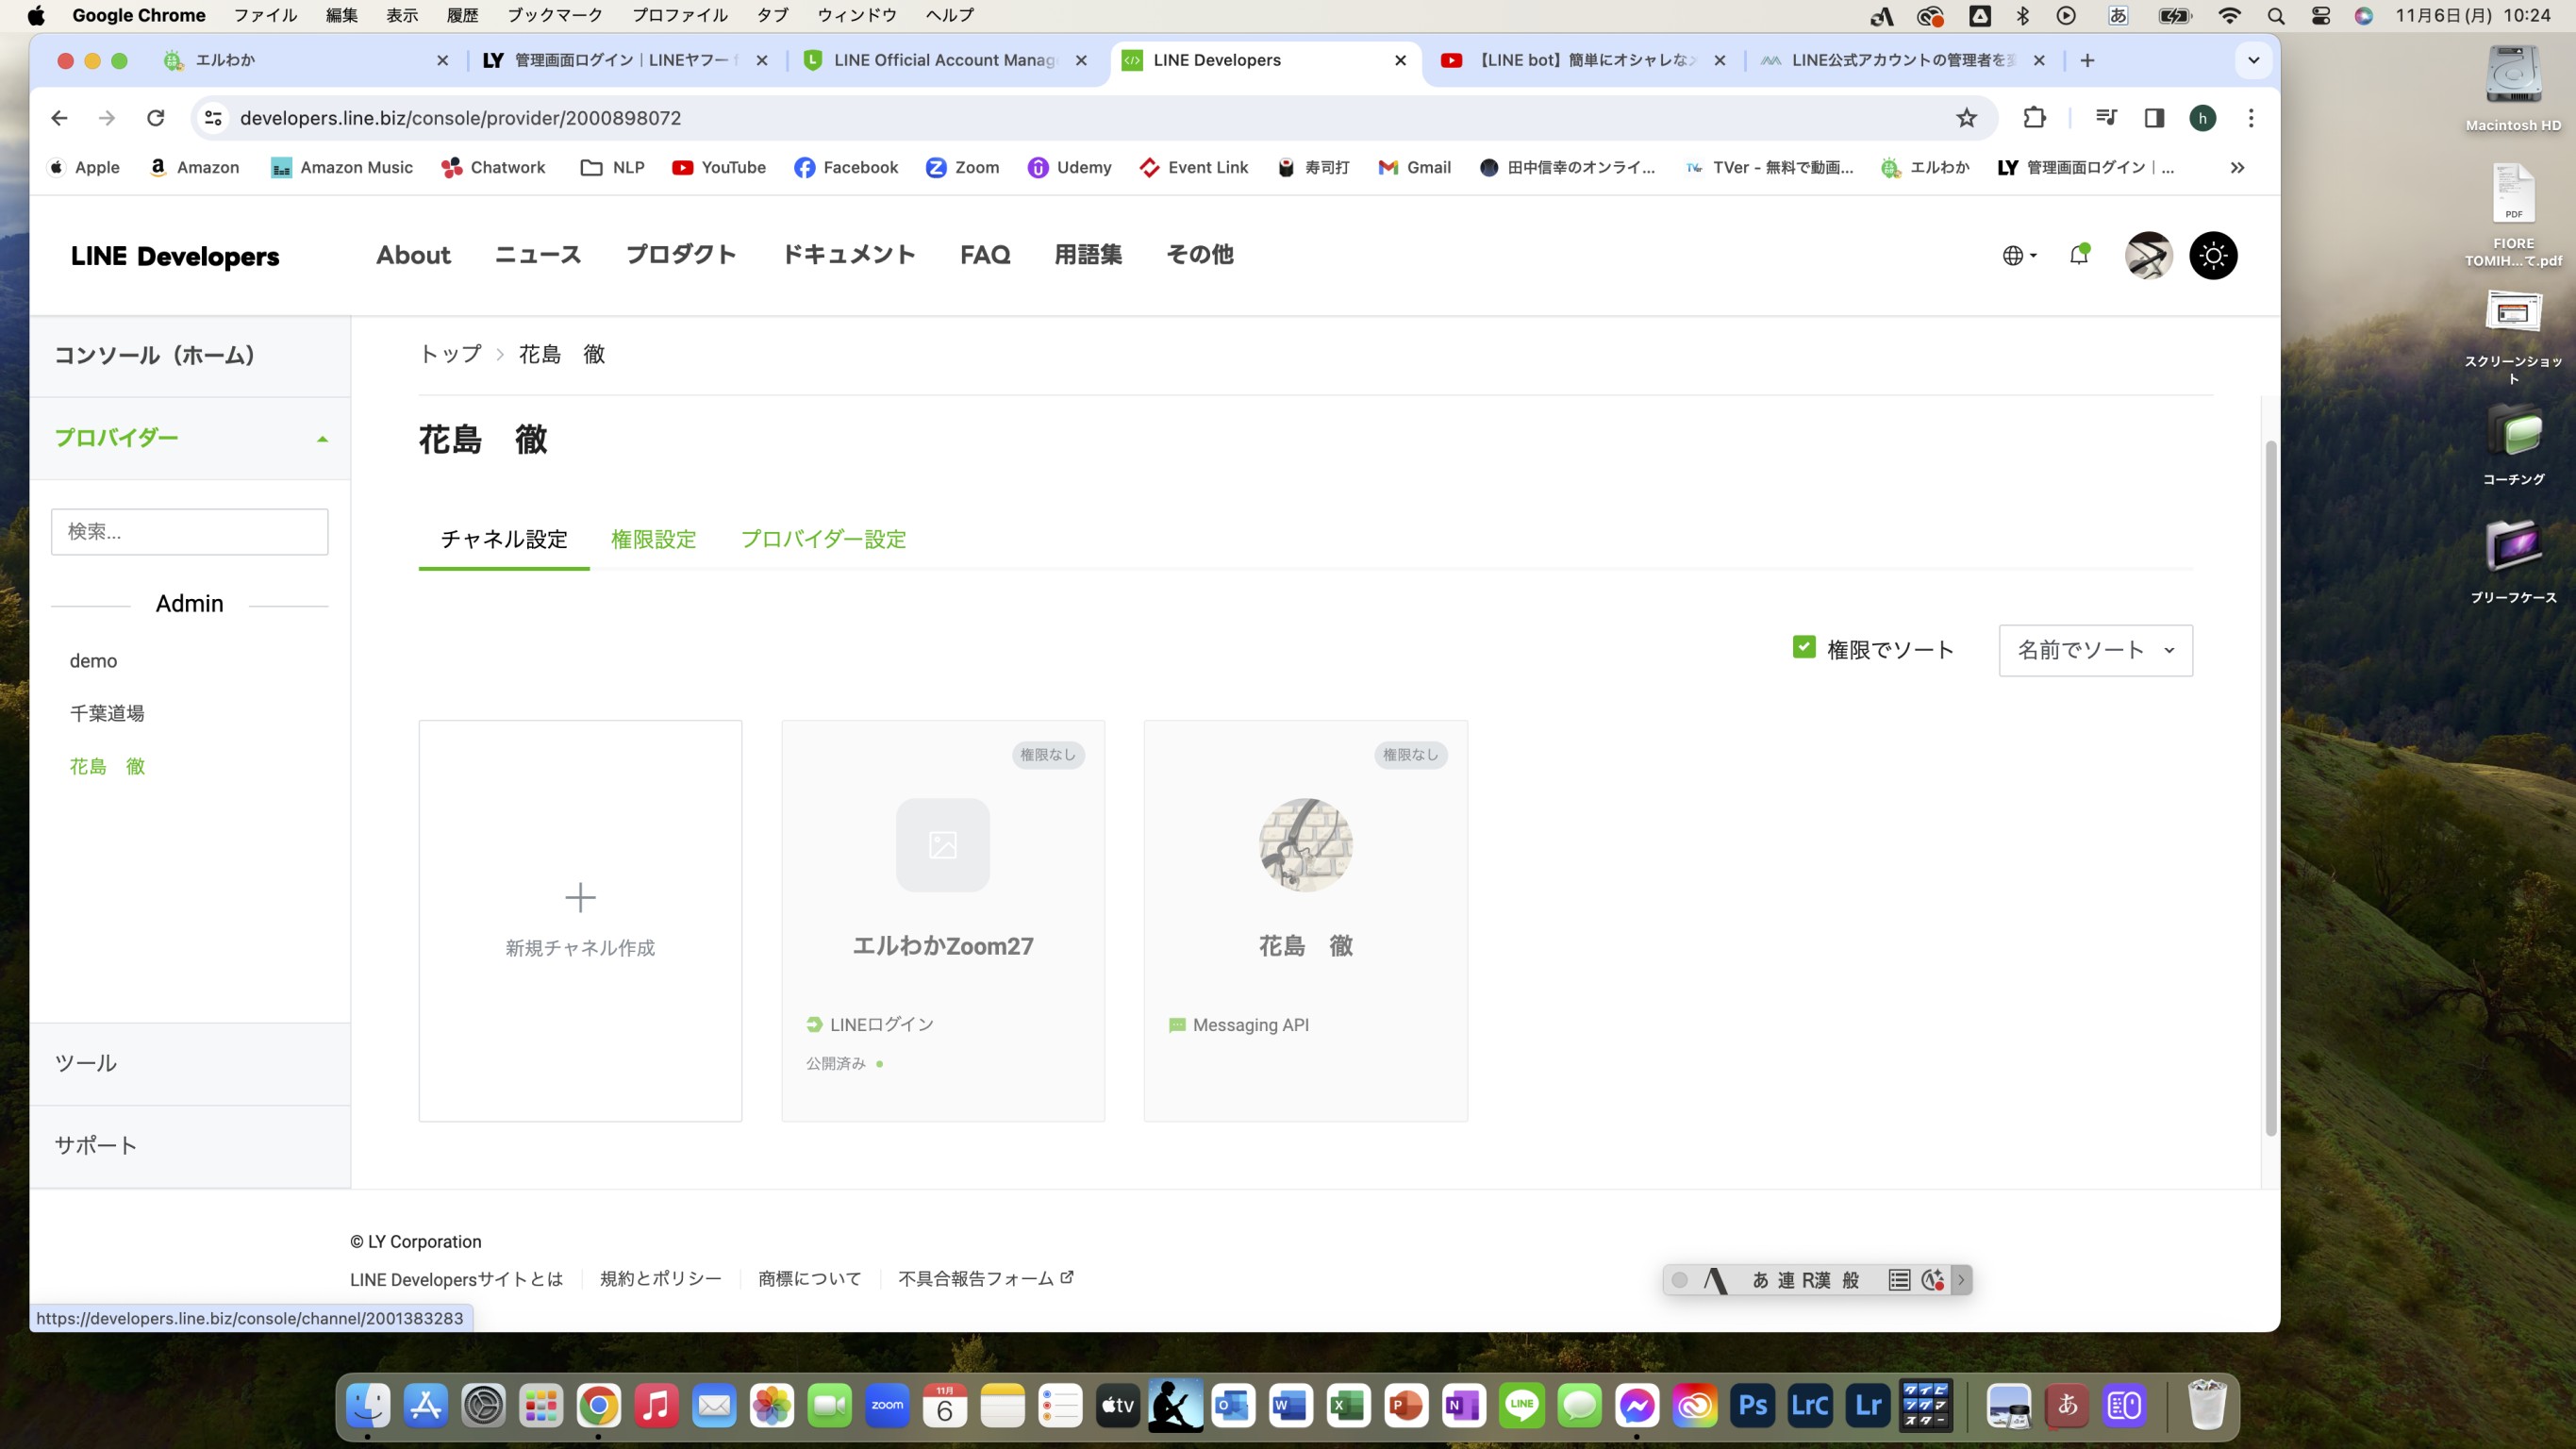Viewport: 2576px width, 1449px height.
Task: Open the NLP bookmarks folder
Action: pyautogui.click(x=613, y=167)
